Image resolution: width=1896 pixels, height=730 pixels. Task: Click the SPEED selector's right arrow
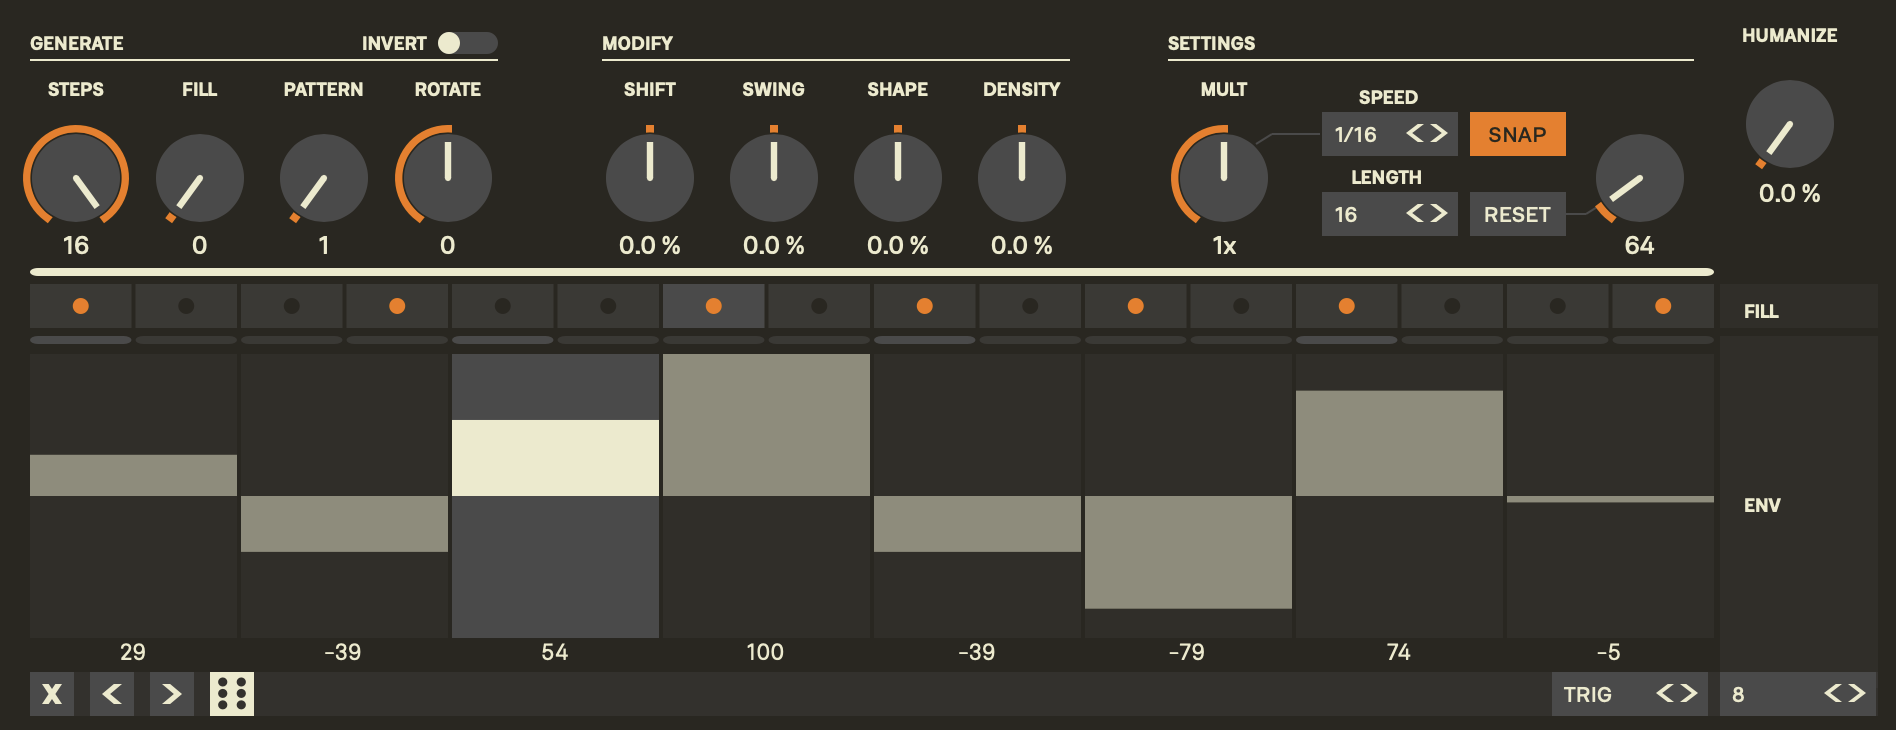click(1439, 133)
